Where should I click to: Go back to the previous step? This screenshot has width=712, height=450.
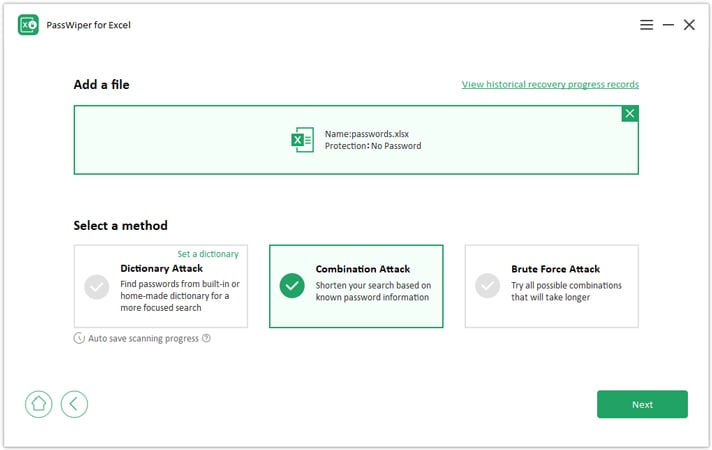point(74,404)
